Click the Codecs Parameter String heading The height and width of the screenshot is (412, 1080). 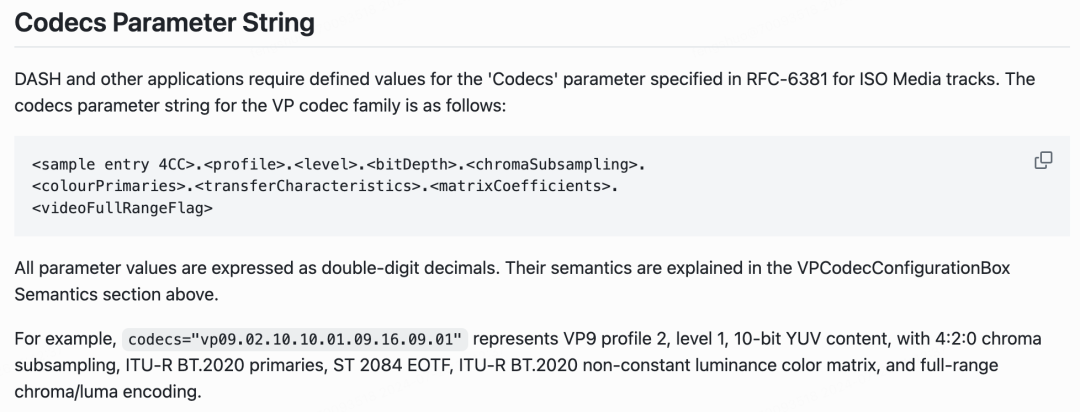click(165, 22)
